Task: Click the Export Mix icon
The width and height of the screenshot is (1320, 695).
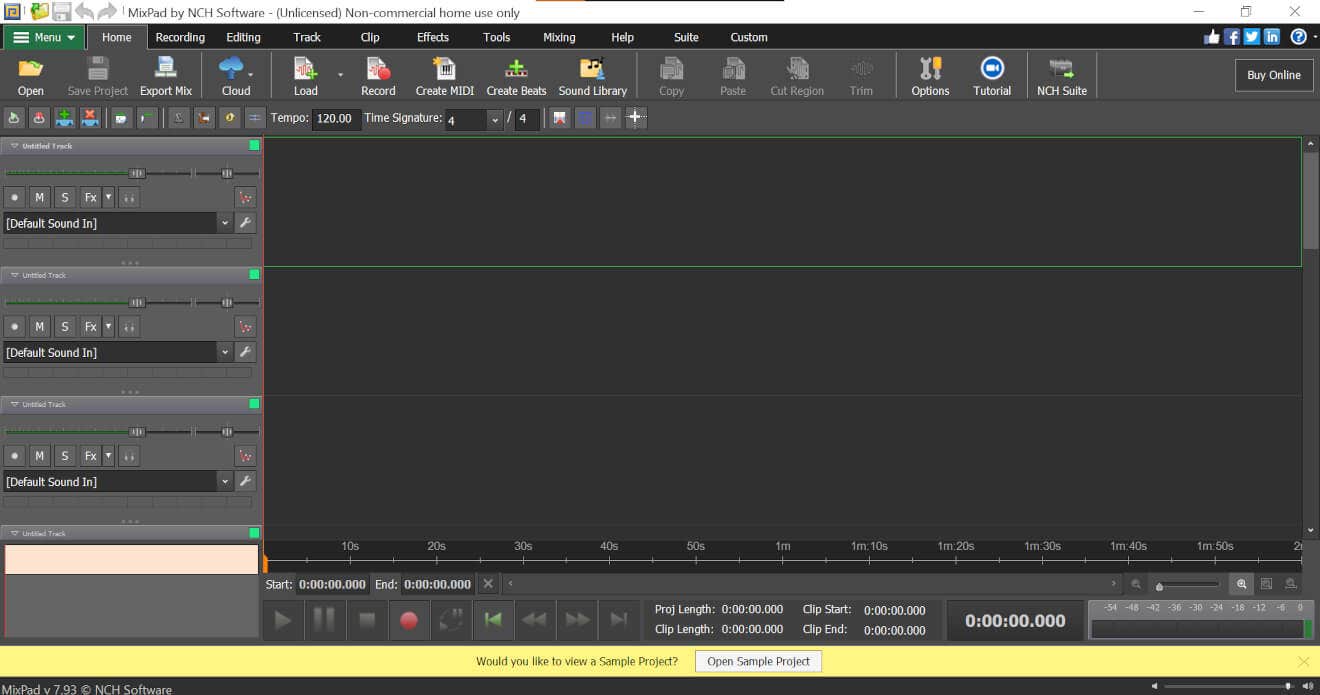Action: 166,76
